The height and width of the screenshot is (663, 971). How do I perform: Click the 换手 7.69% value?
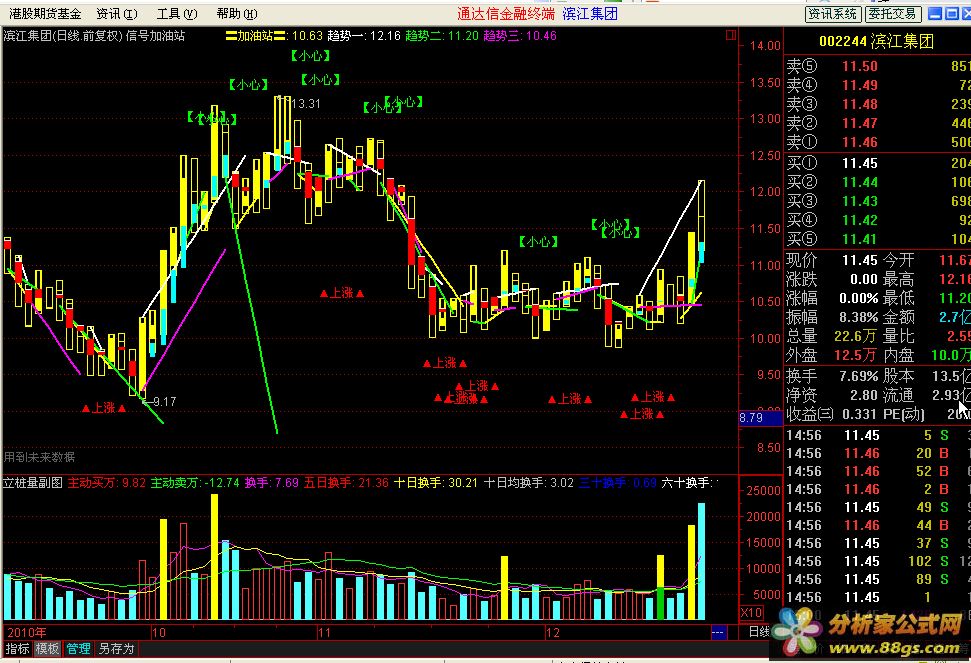coord(858,376)
